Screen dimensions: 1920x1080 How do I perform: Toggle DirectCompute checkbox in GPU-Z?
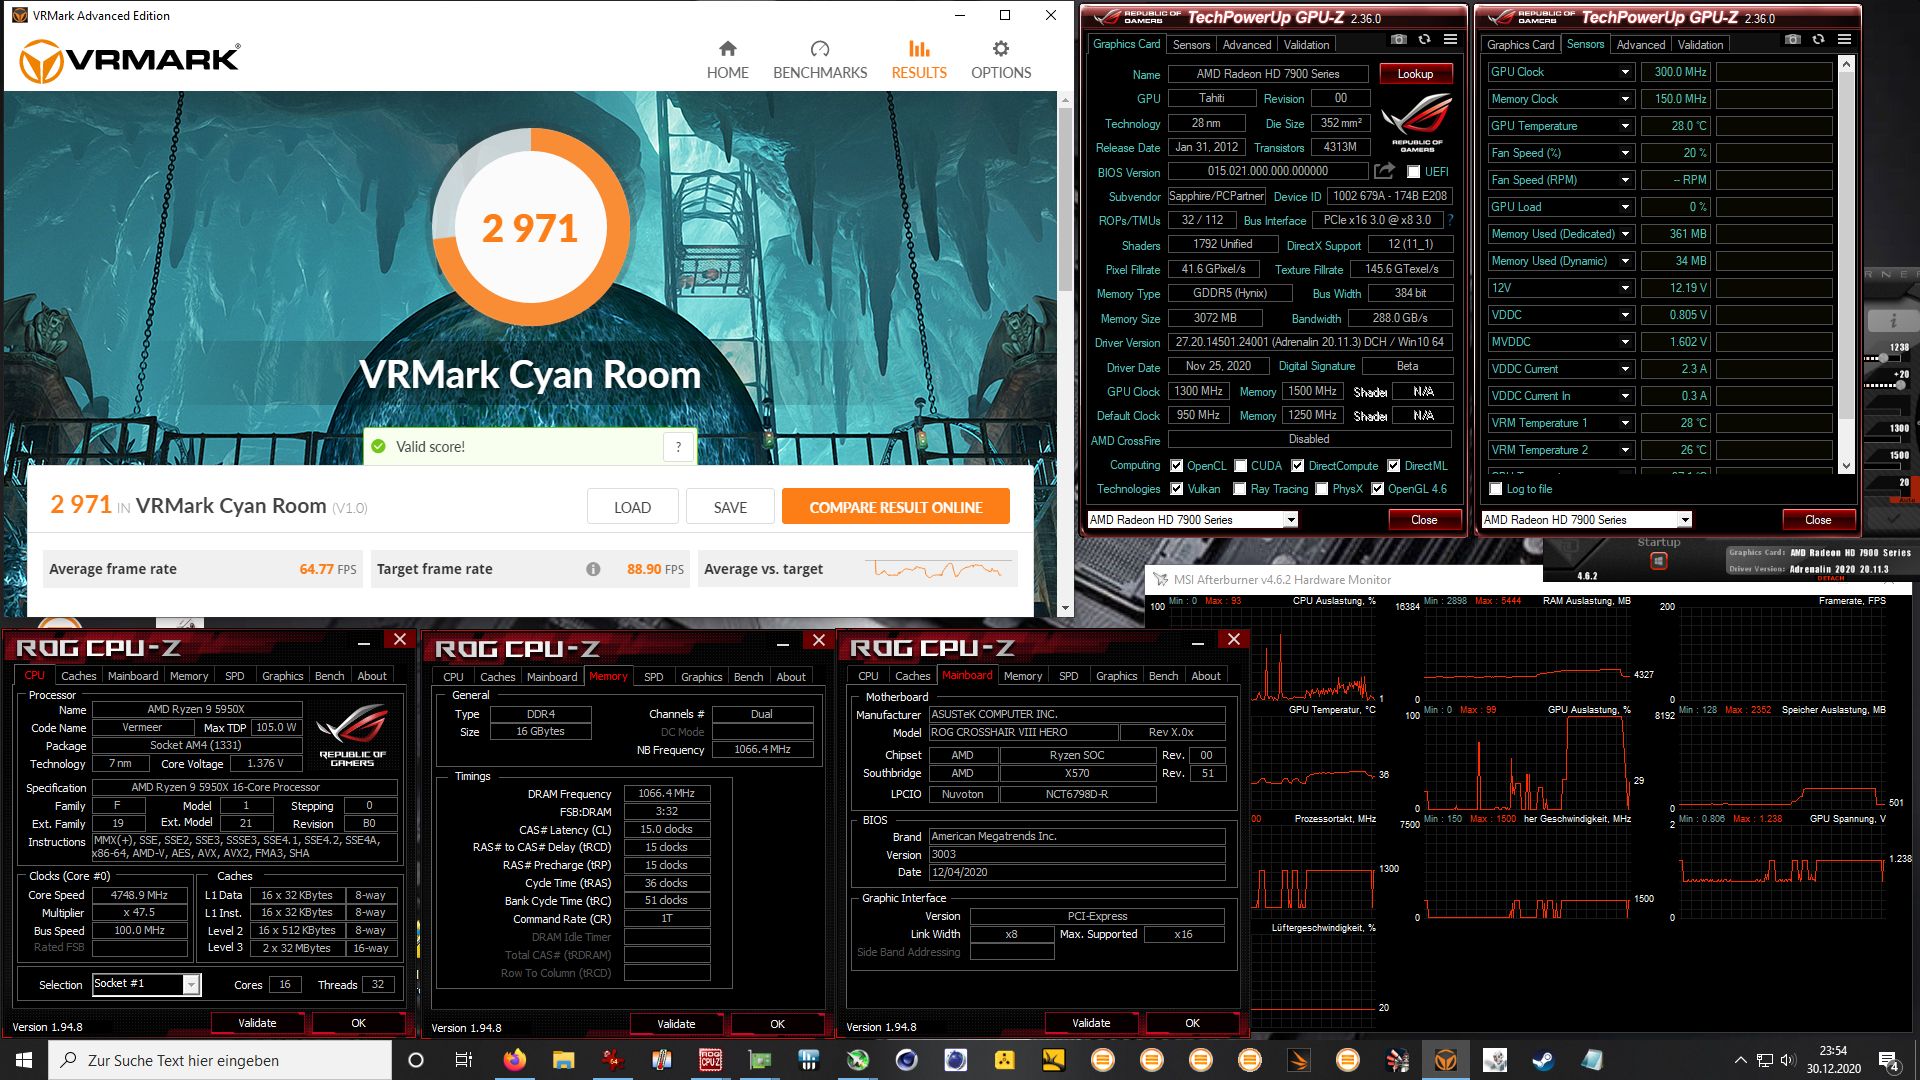pyautogui.click(x=1297, y=466)
